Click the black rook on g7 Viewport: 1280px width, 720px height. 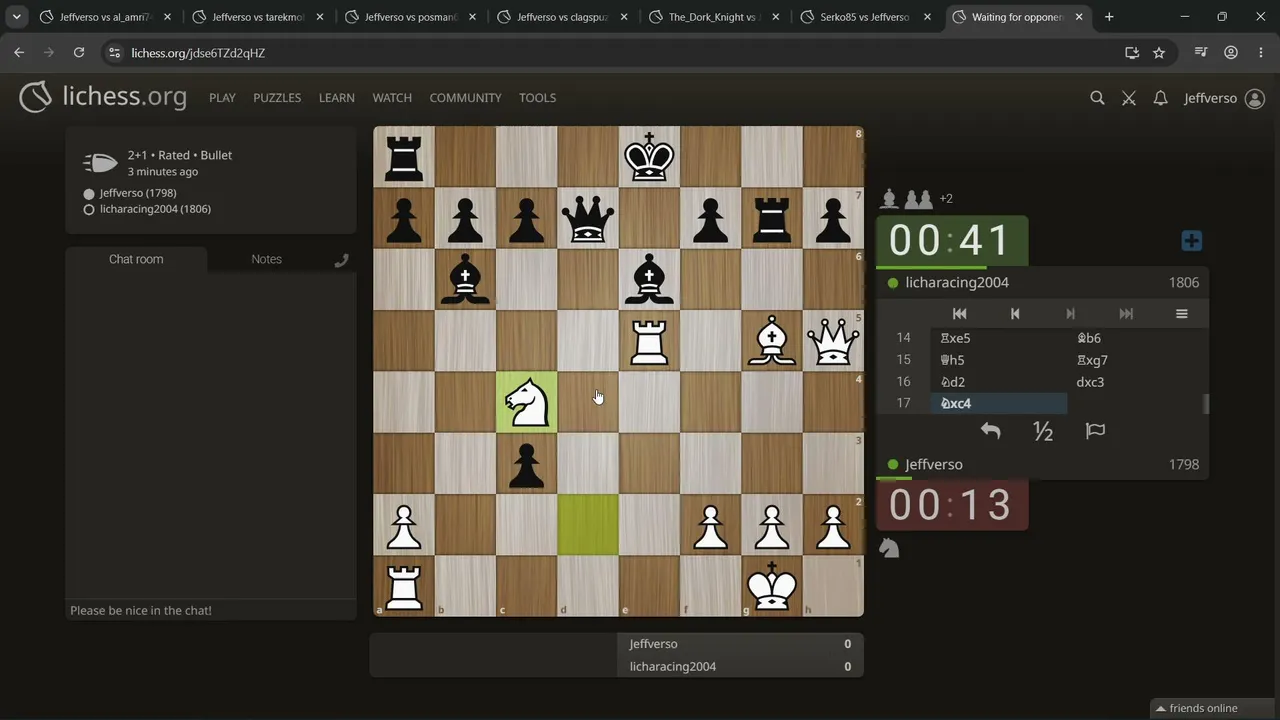[771, 218]
